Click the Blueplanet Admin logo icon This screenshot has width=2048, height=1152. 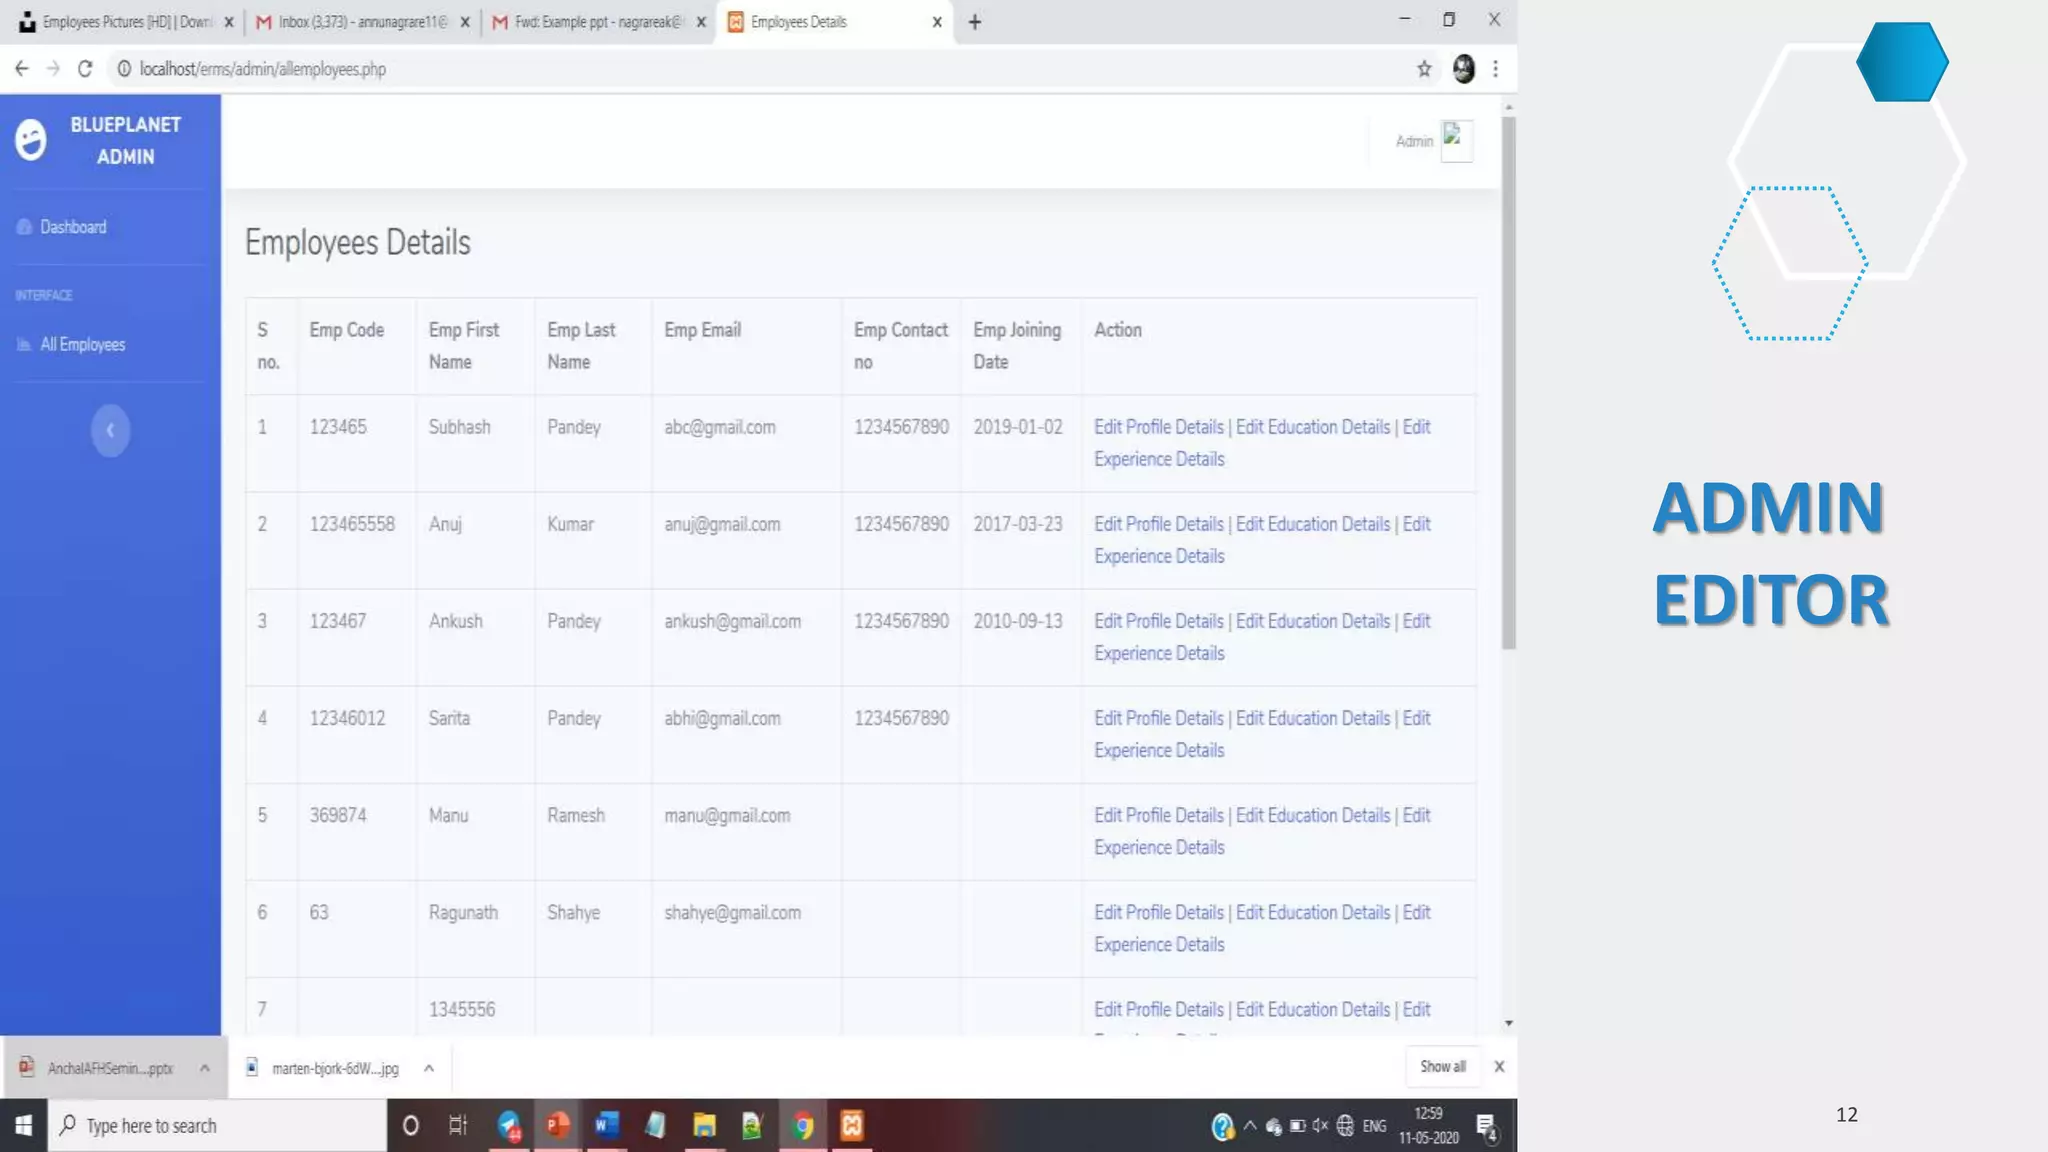(31, 140)
